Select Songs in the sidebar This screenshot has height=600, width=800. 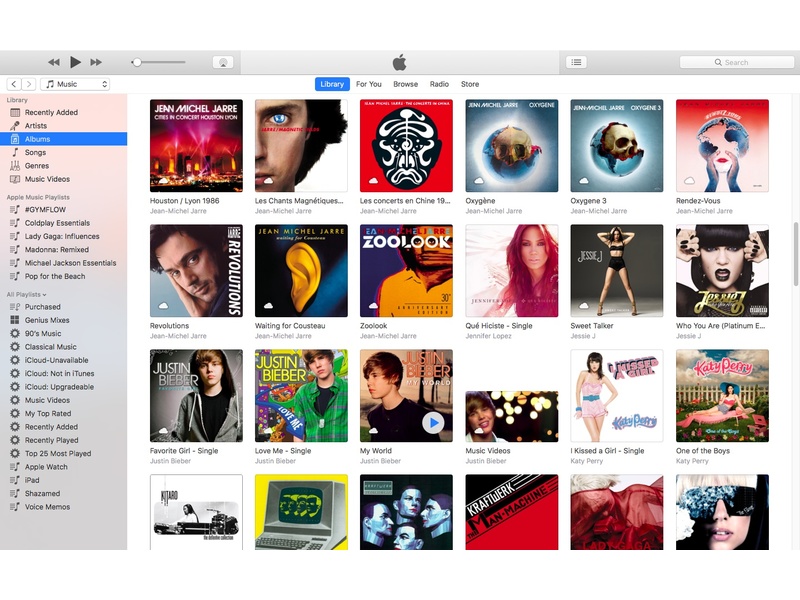(x=63, y=152)
